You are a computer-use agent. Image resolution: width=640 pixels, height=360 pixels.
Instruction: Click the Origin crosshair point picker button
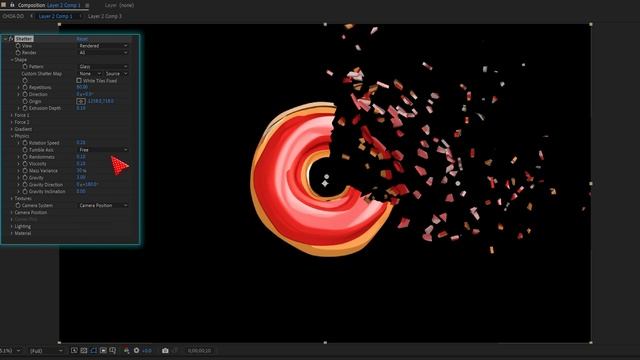pos(81,101)
